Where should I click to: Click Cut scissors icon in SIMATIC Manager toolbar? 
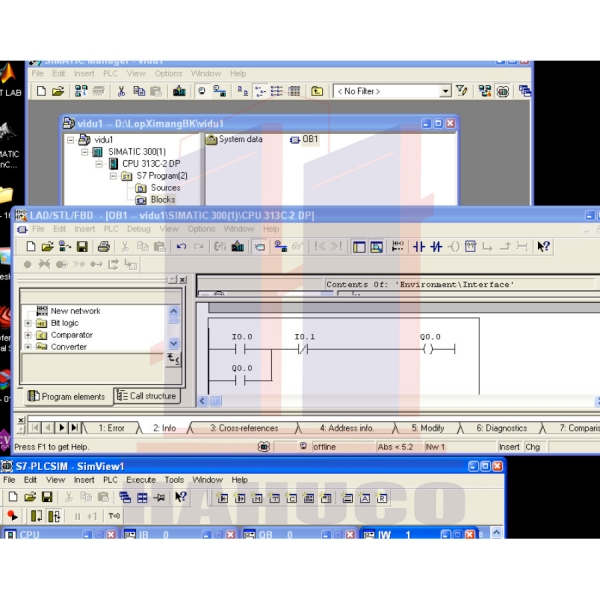(121, 91)
